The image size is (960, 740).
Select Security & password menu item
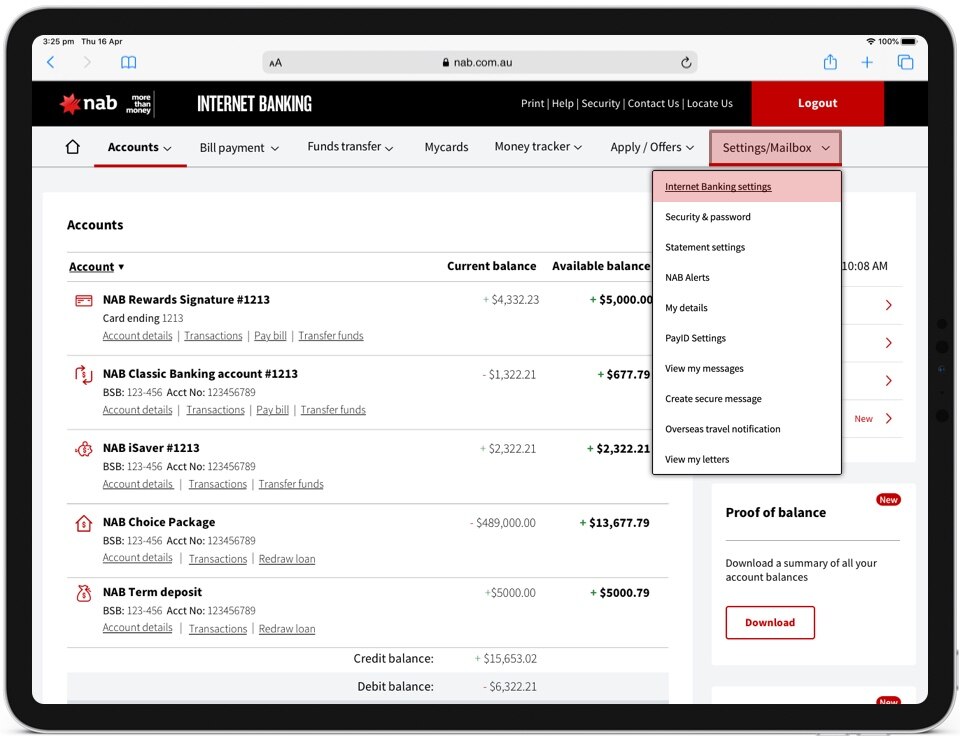click(x=708, y=217)
